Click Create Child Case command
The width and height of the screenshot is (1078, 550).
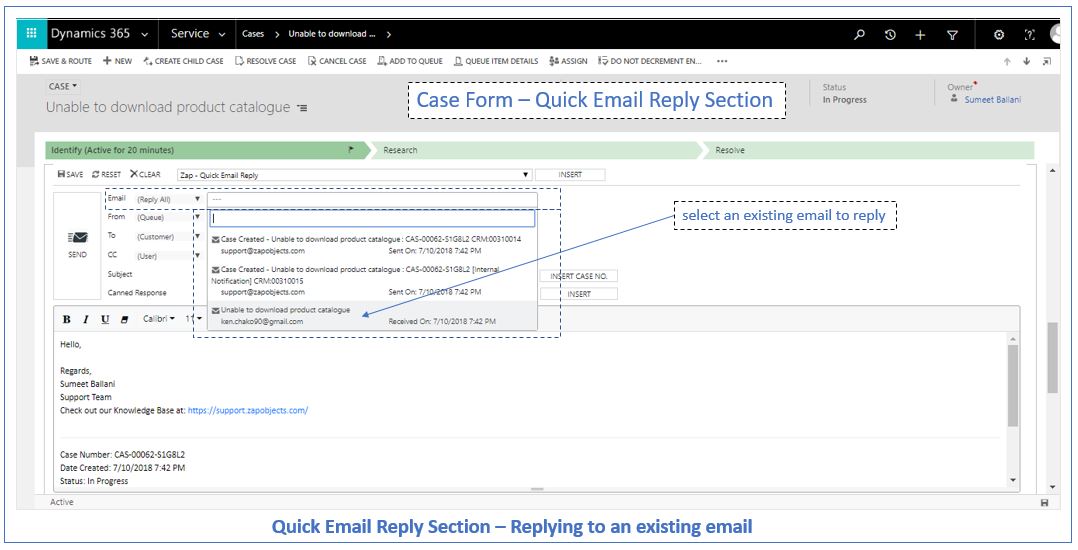point(184,61)
